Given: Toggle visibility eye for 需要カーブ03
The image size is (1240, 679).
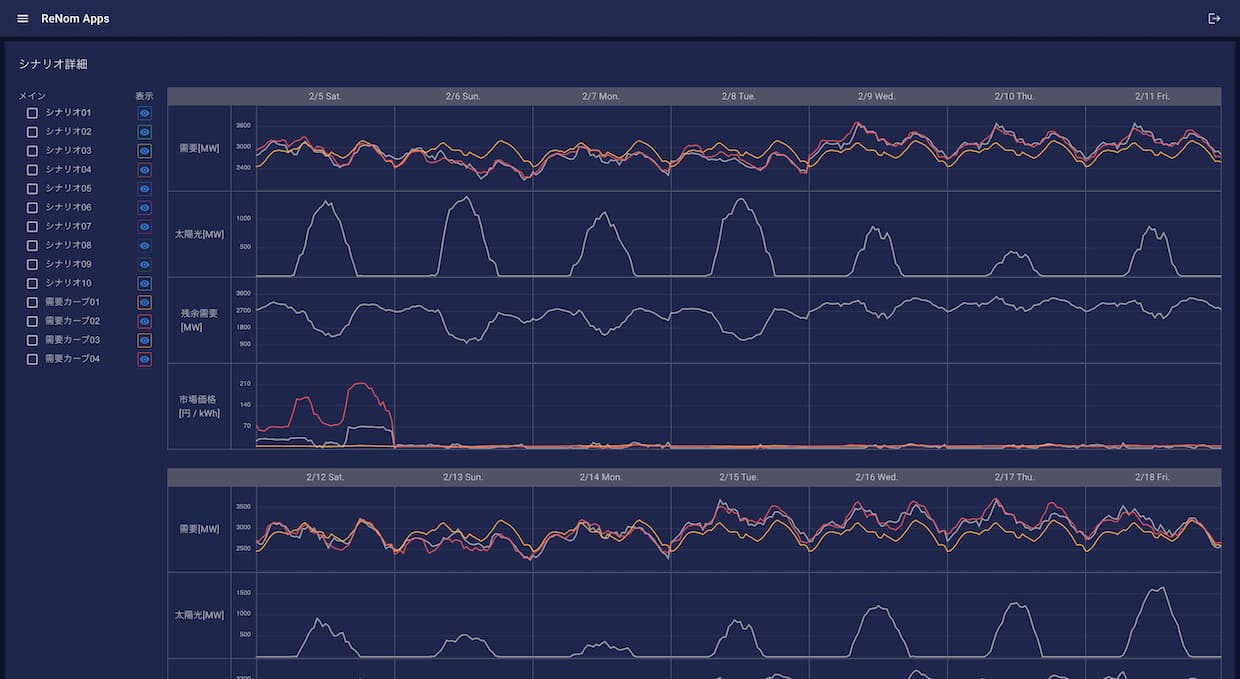Looking at the screenshot, I should coord(144,340).
